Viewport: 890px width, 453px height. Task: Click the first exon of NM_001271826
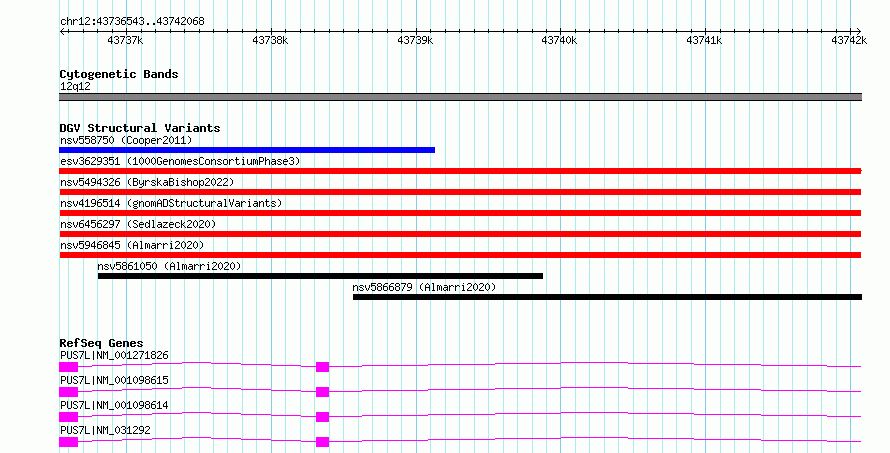tap(68, 367)
